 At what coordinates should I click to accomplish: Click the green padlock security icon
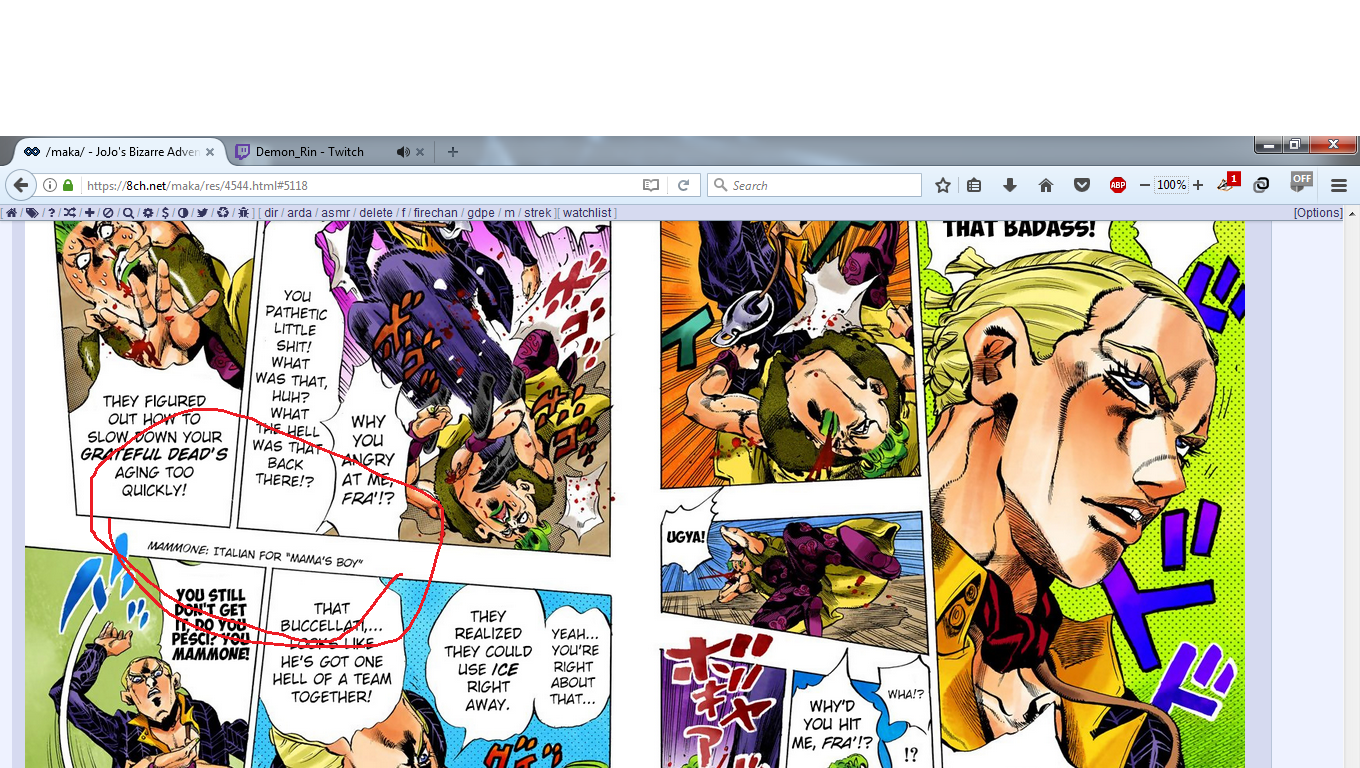68,185
